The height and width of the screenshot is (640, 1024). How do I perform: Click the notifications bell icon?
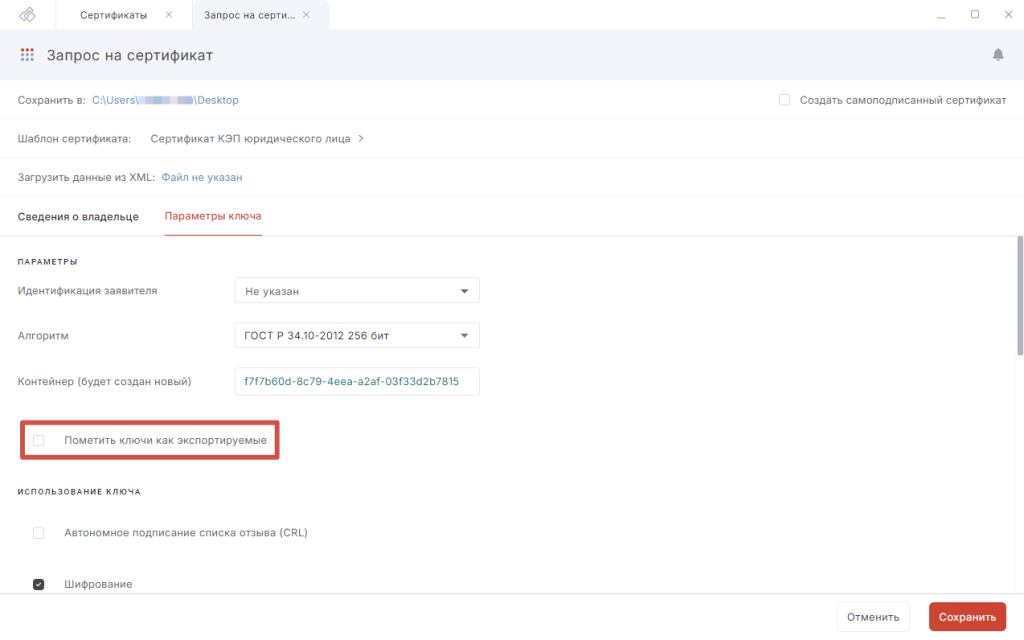(x=998, y=55)
